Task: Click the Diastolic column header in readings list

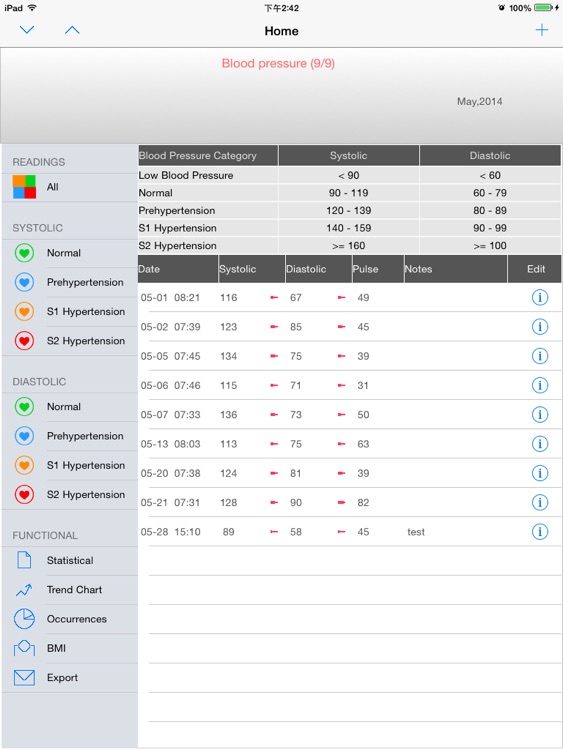Action: (x=319, y=269)
